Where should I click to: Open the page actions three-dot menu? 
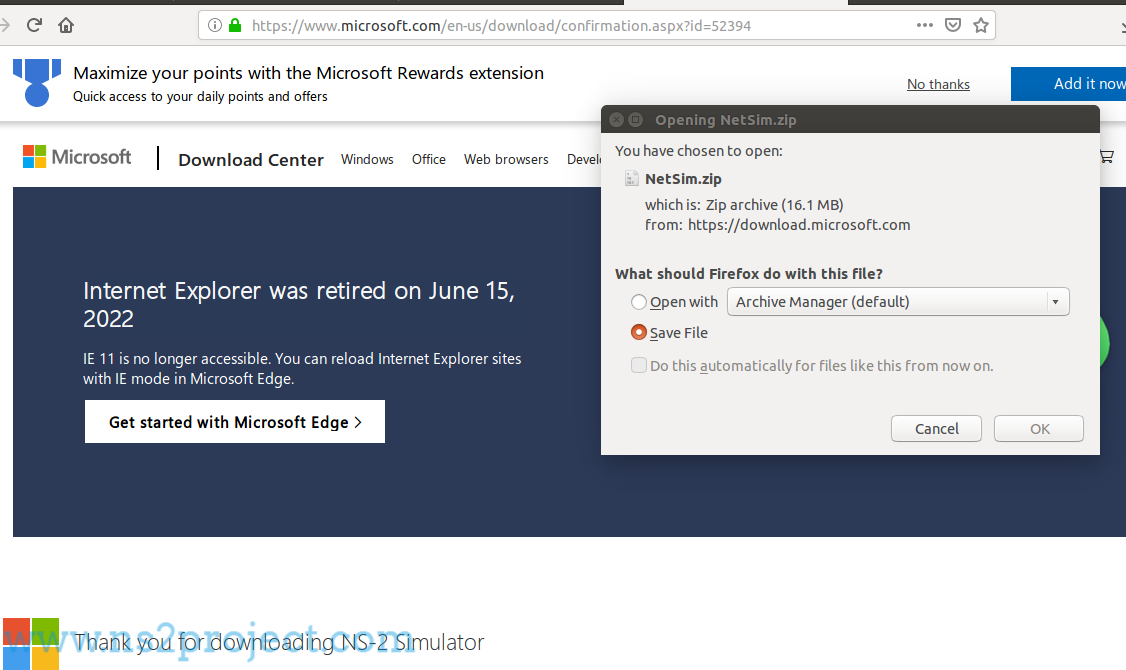click(924, 25)
